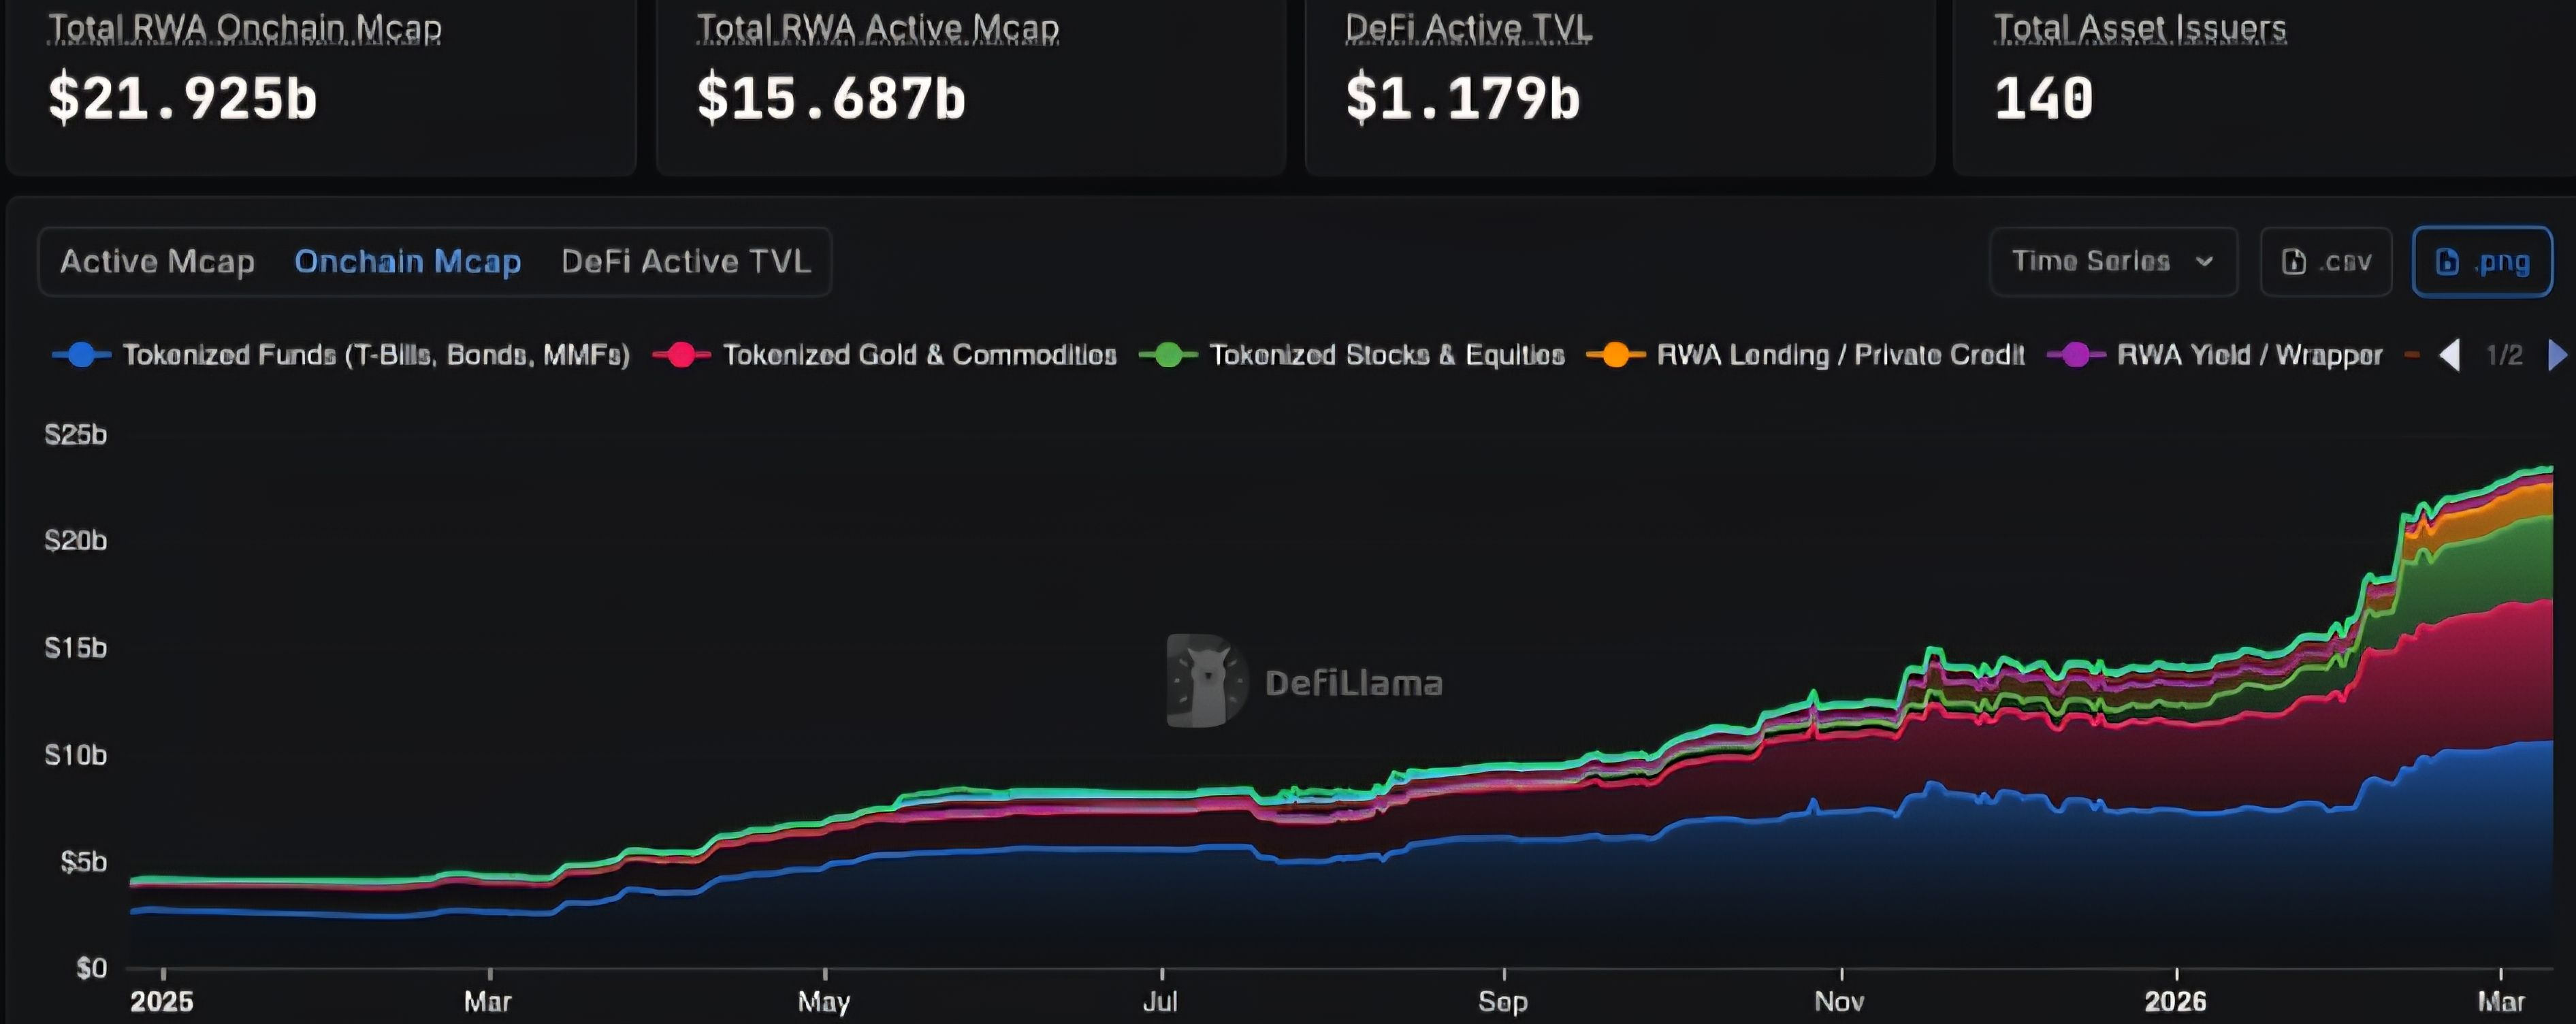Go to the next legend page arrow
The width and height of the screenshot is (2576, 1024).
(2557, 355)
